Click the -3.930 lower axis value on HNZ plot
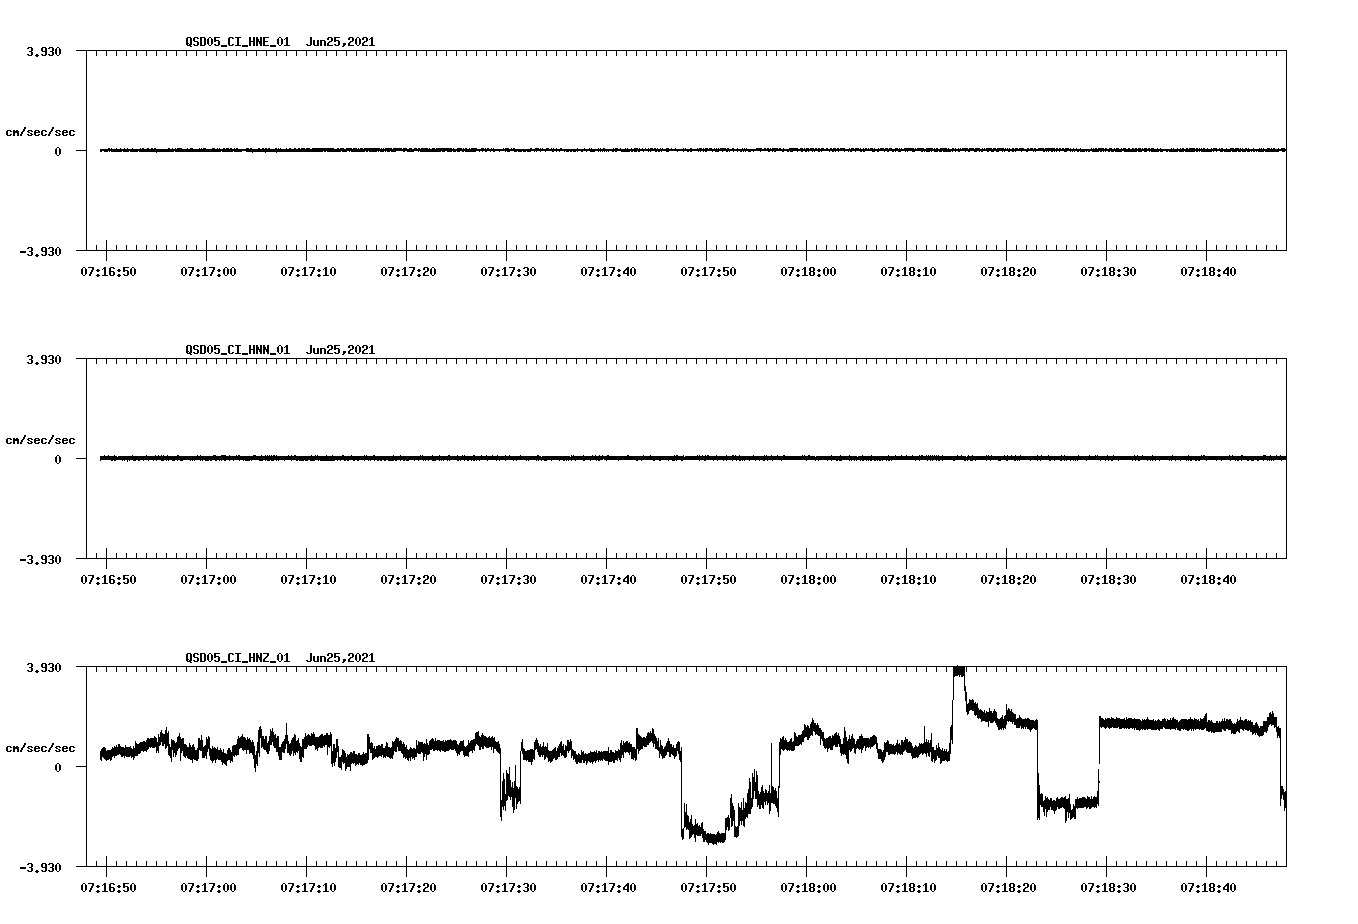1358x924 pixels. point(40,867)
